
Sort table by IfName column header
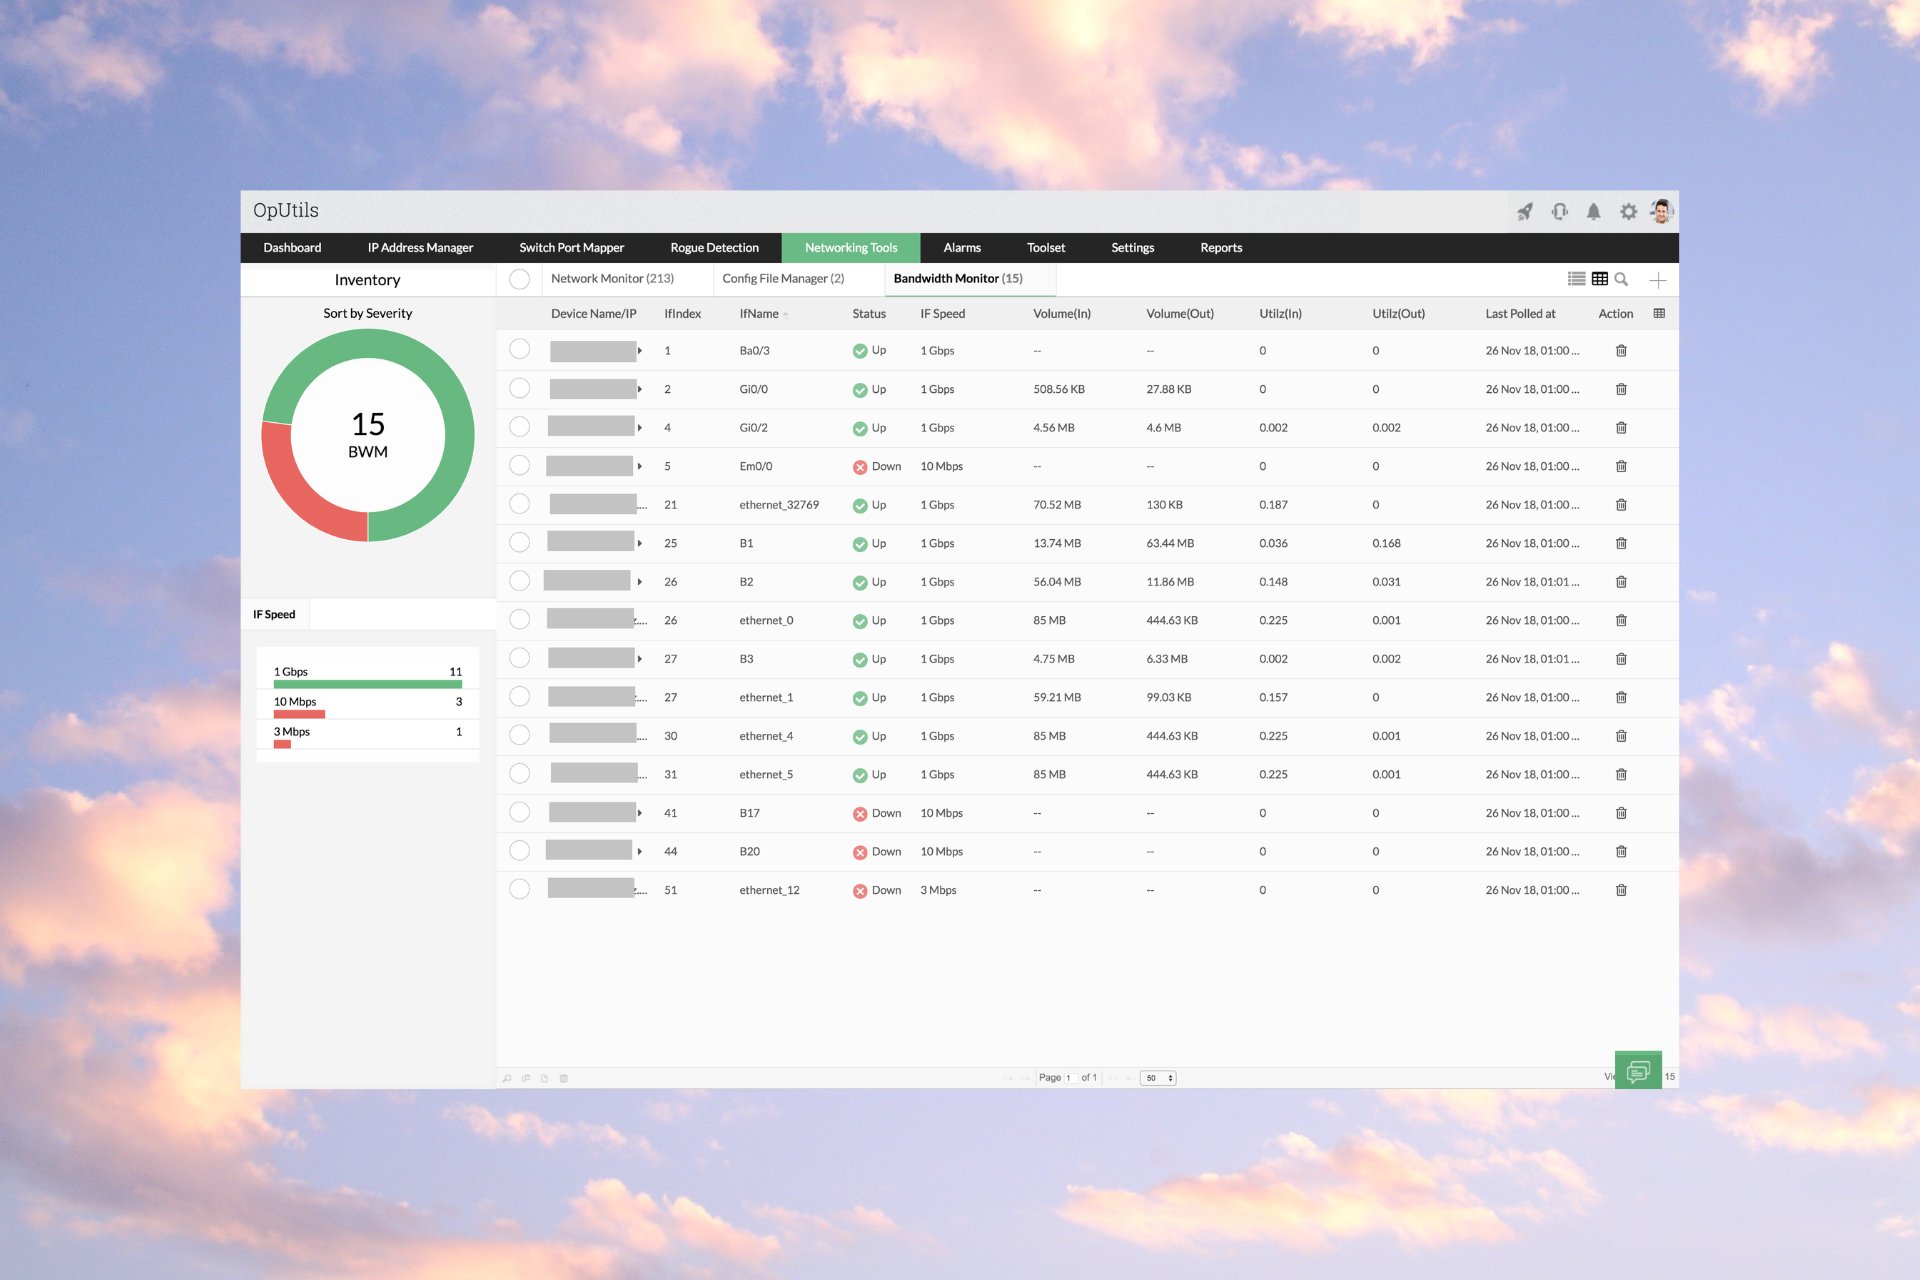click(x=759, y=314)
